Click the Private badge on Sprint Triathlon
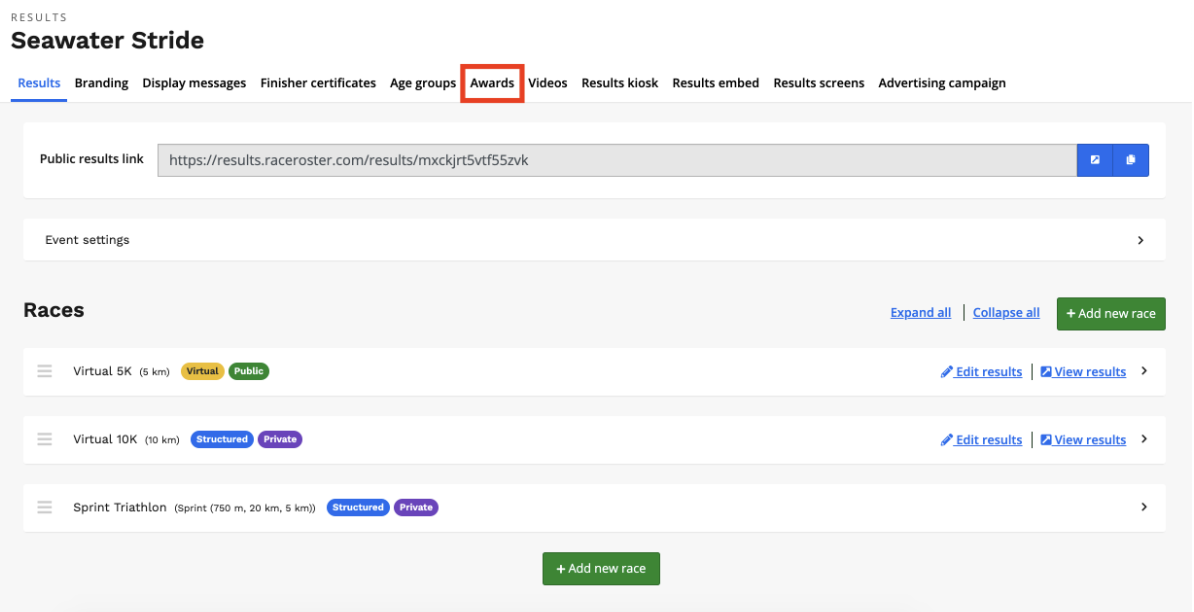Screen dimensions: 1194x612 tap(416, 507)
